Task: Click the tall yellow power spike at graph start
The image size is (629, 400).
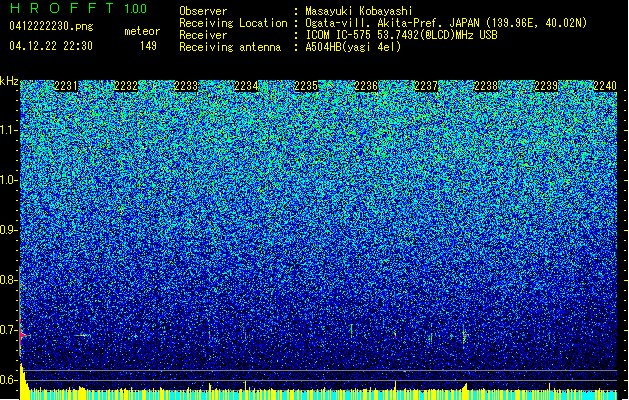Action: coord(23,381)
